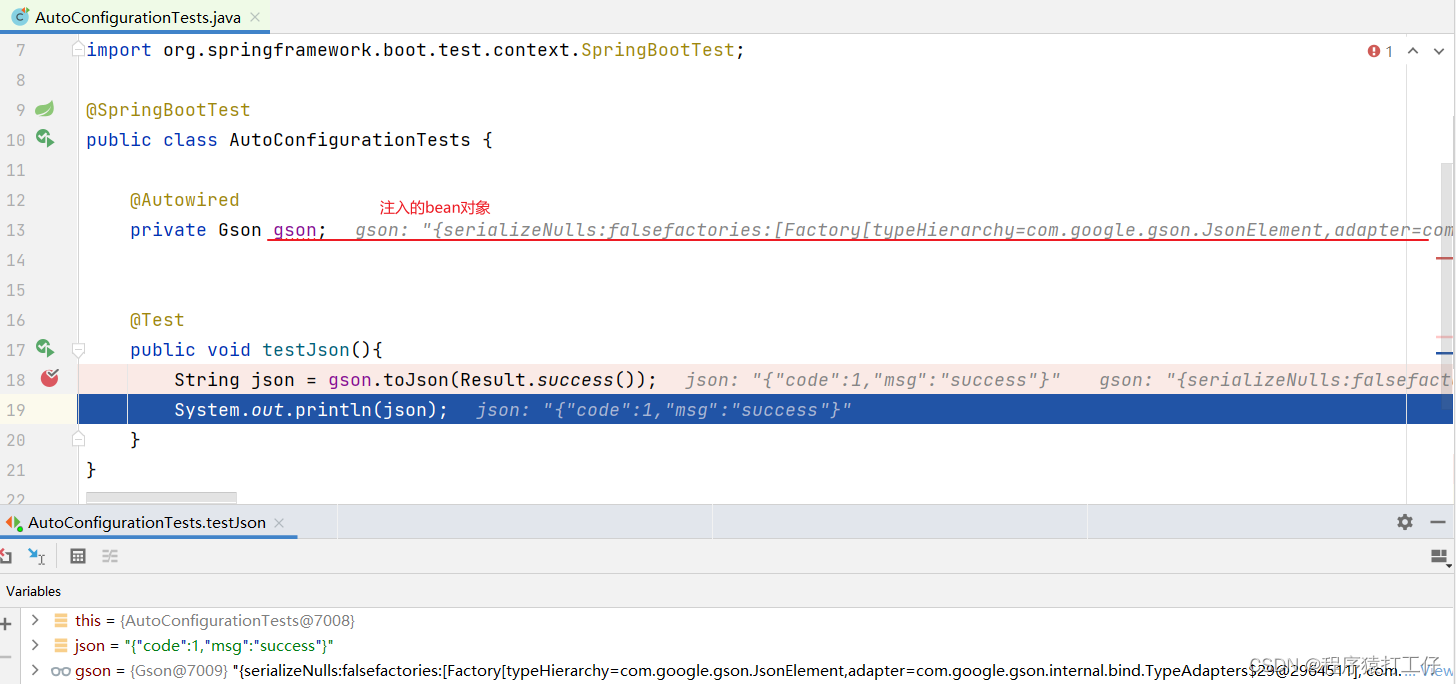Click the Variables panel header
Viewport: 1456px width, 684px height.
click(34, 591)
